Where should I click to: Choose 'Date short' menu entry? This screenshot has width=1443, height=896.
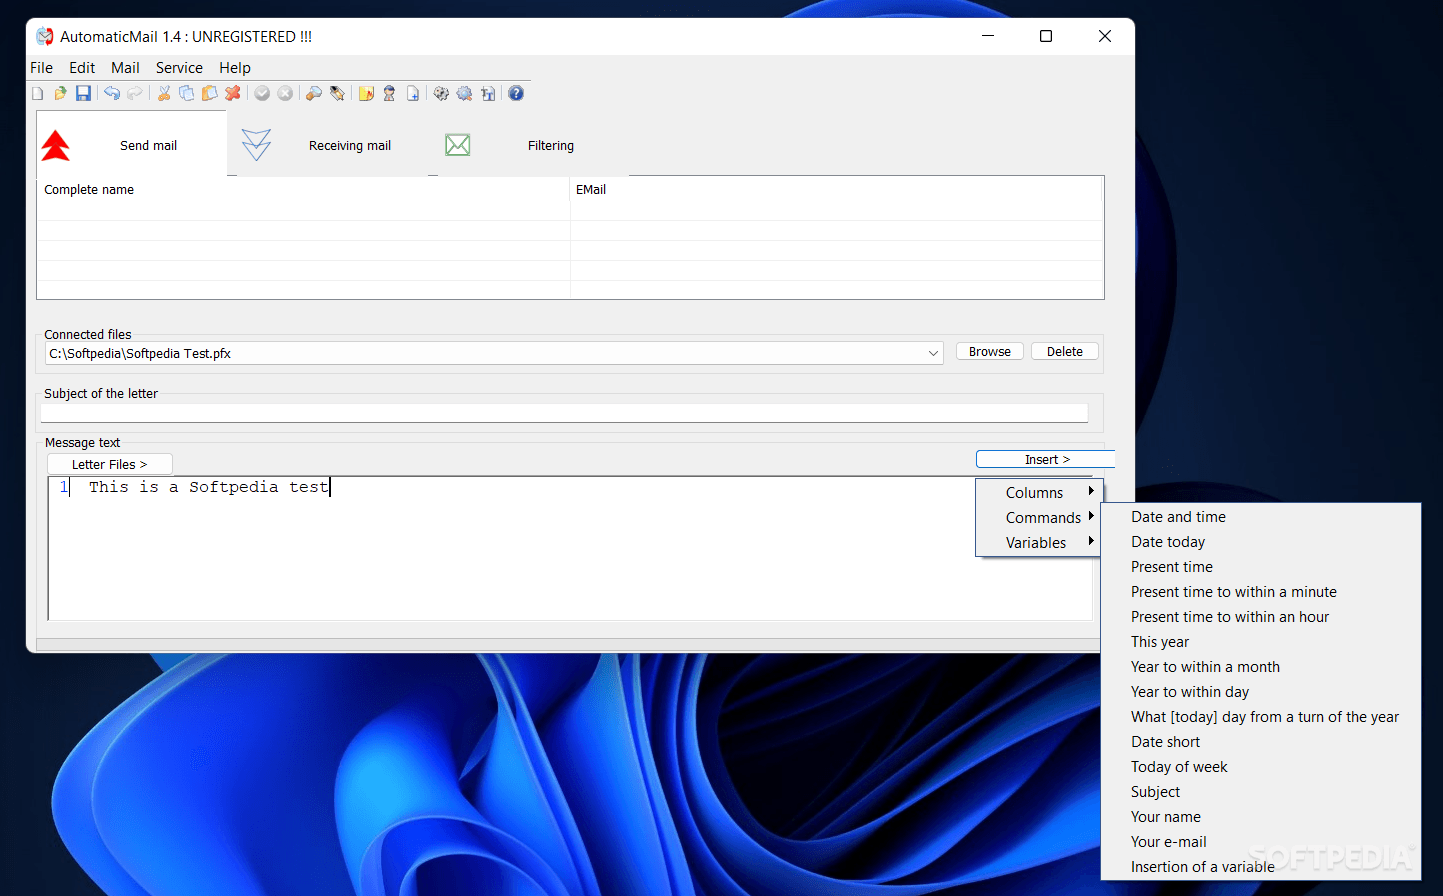1261,742
